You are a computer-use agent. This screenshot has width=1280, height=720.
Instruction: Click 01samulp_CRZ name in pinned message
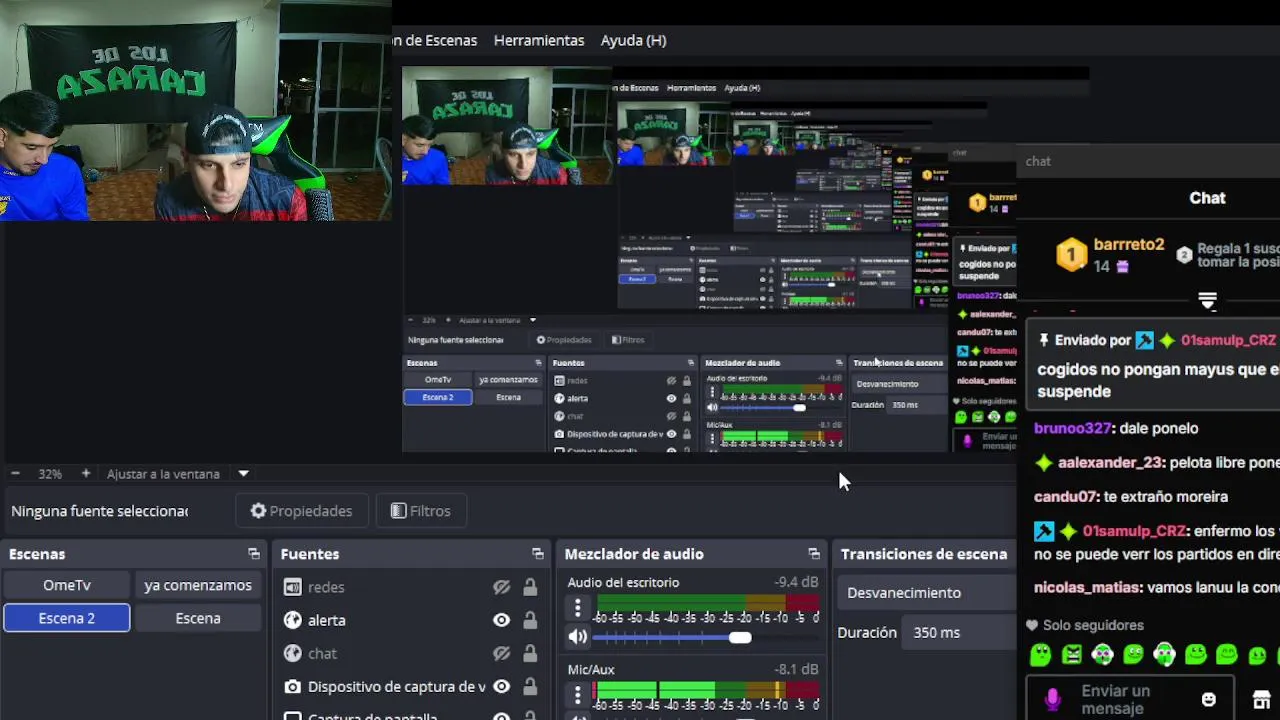point(1228,340)
